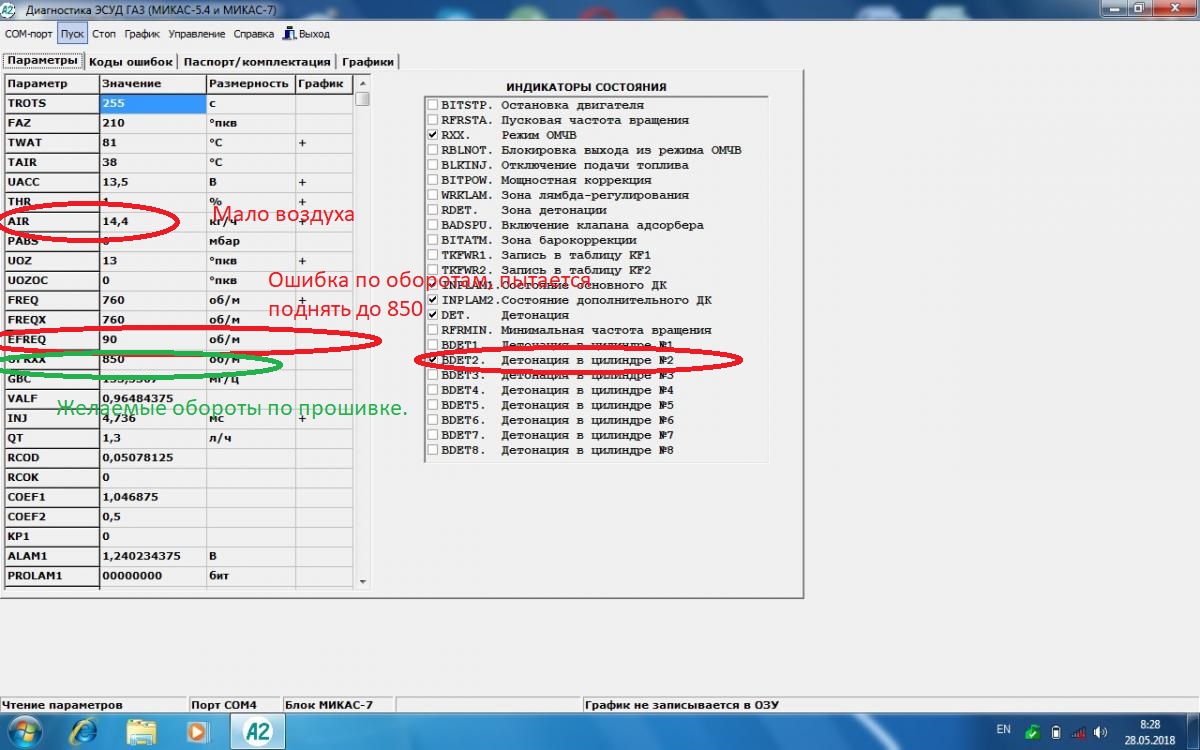Viewport: 1200px width, 750px height.
Task: Open the График menu
Action: 142,33
